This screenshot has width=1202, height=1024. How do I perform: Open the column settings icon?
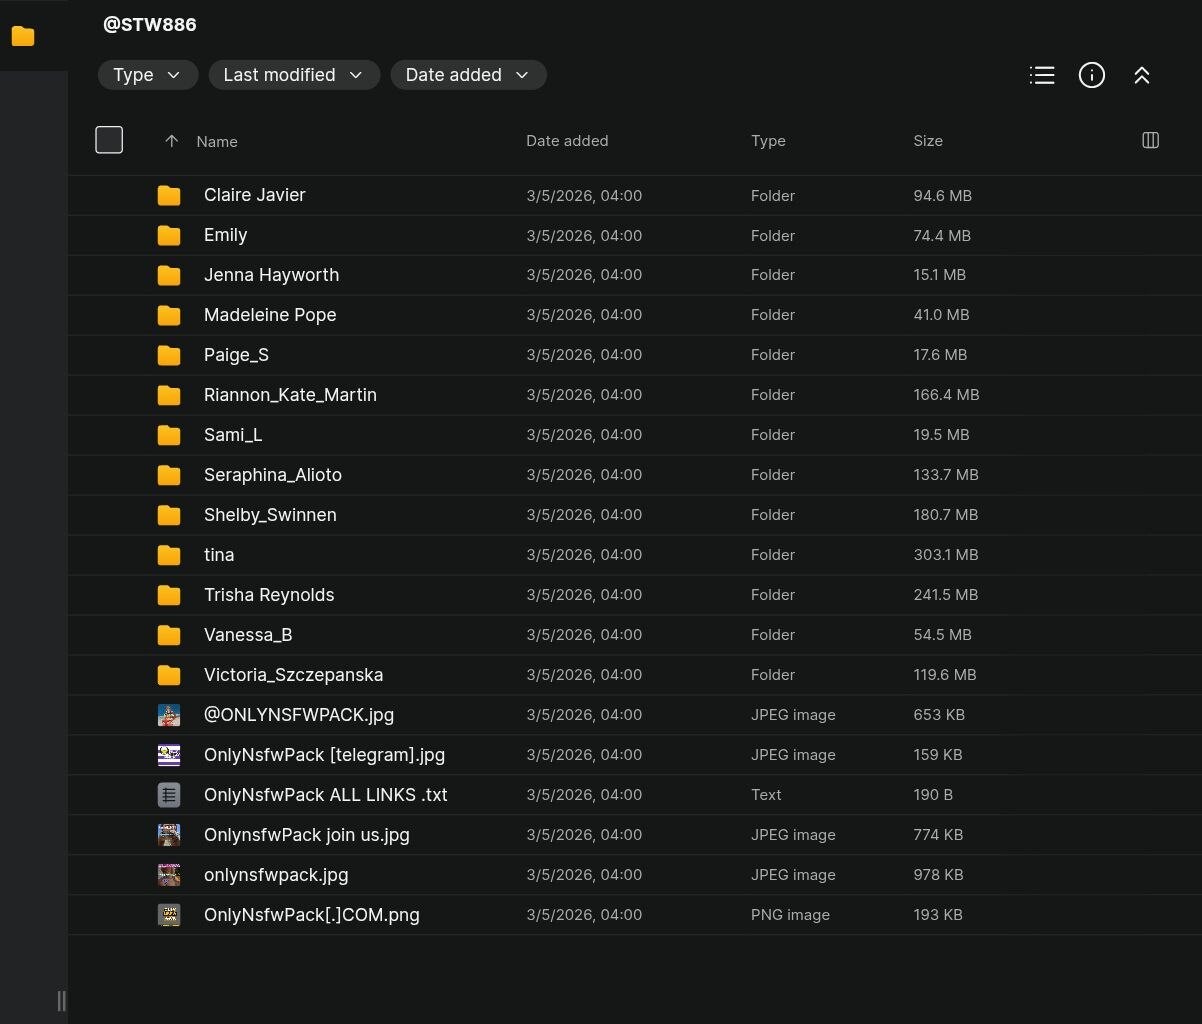point(1150,140)
